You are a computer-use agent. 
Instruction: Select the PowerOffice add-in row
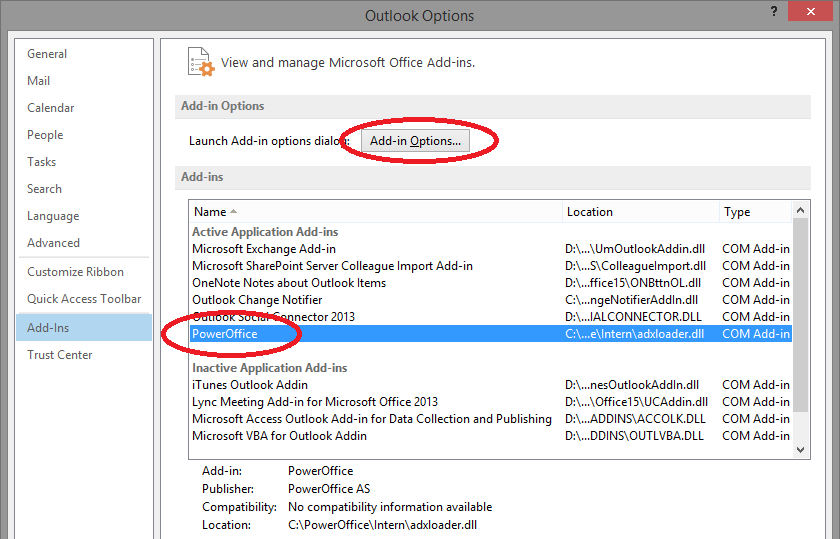tap(490, 334)
